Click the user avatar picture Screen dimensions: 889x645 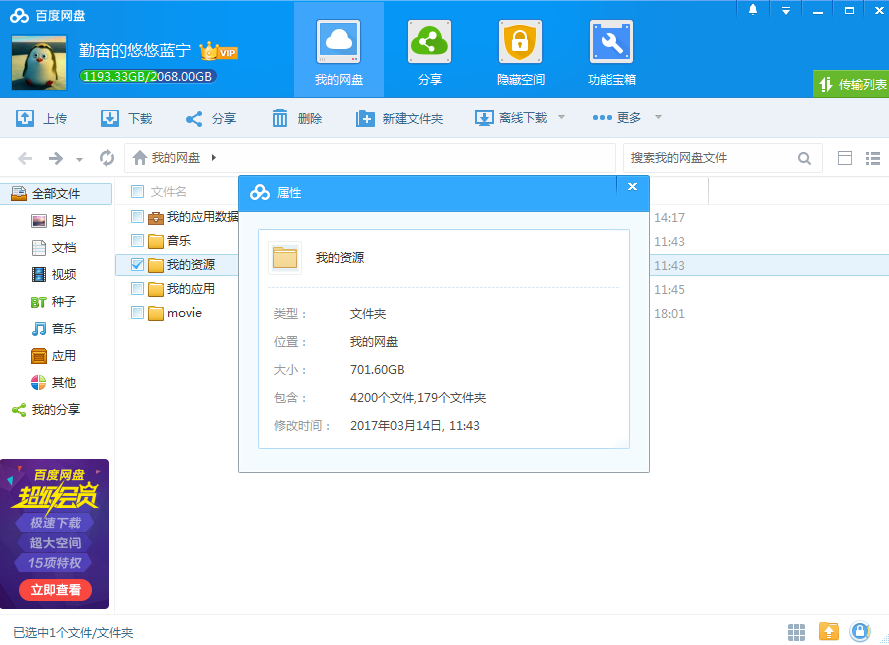(39, 63)
